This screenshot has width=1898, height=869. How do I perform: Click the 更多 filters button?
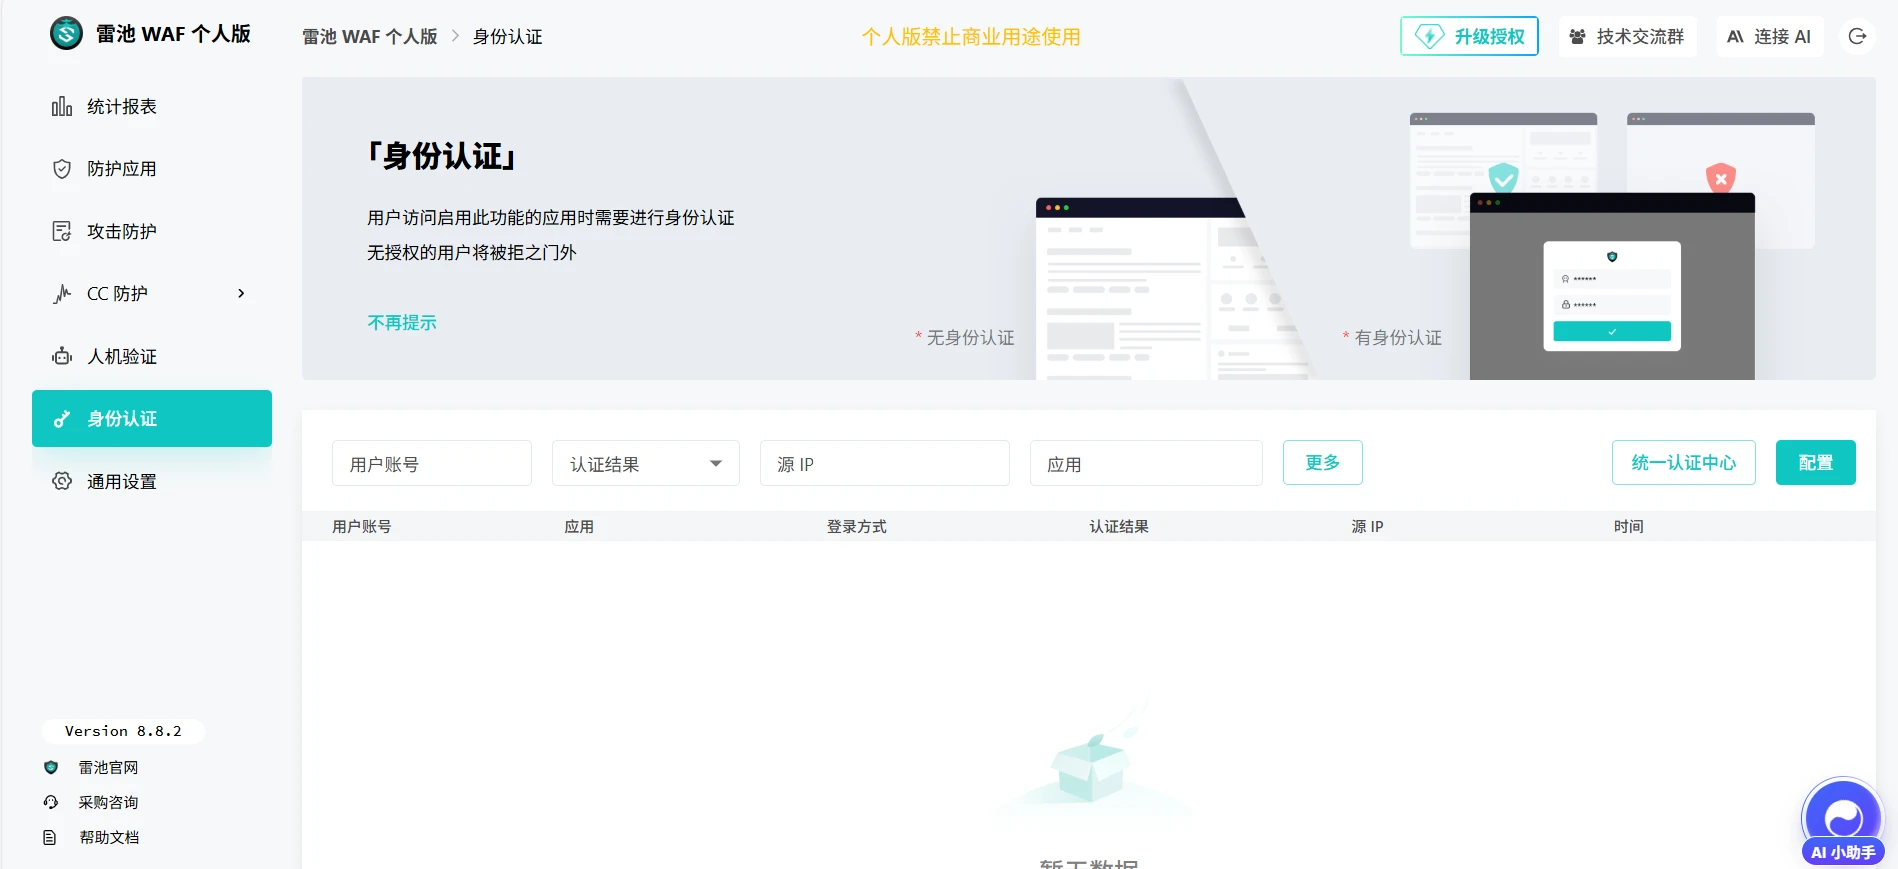(x=1322, y=462)
